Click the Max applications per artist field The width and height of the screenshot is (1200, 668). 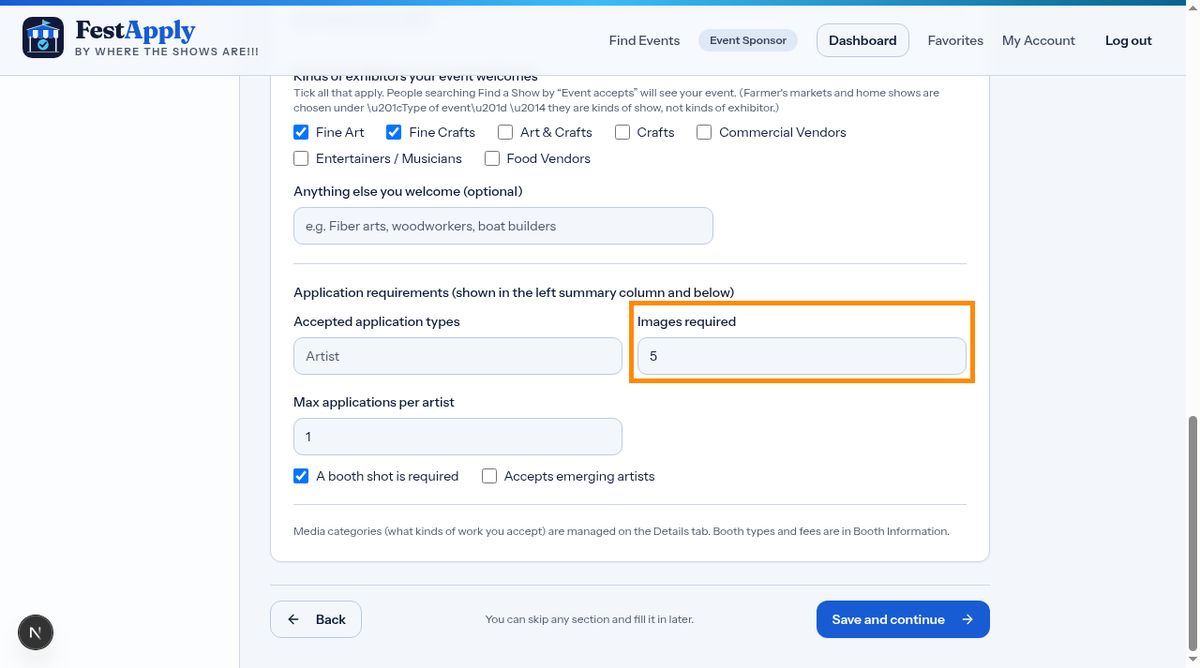pyautogui.click(x=458, y=436)
